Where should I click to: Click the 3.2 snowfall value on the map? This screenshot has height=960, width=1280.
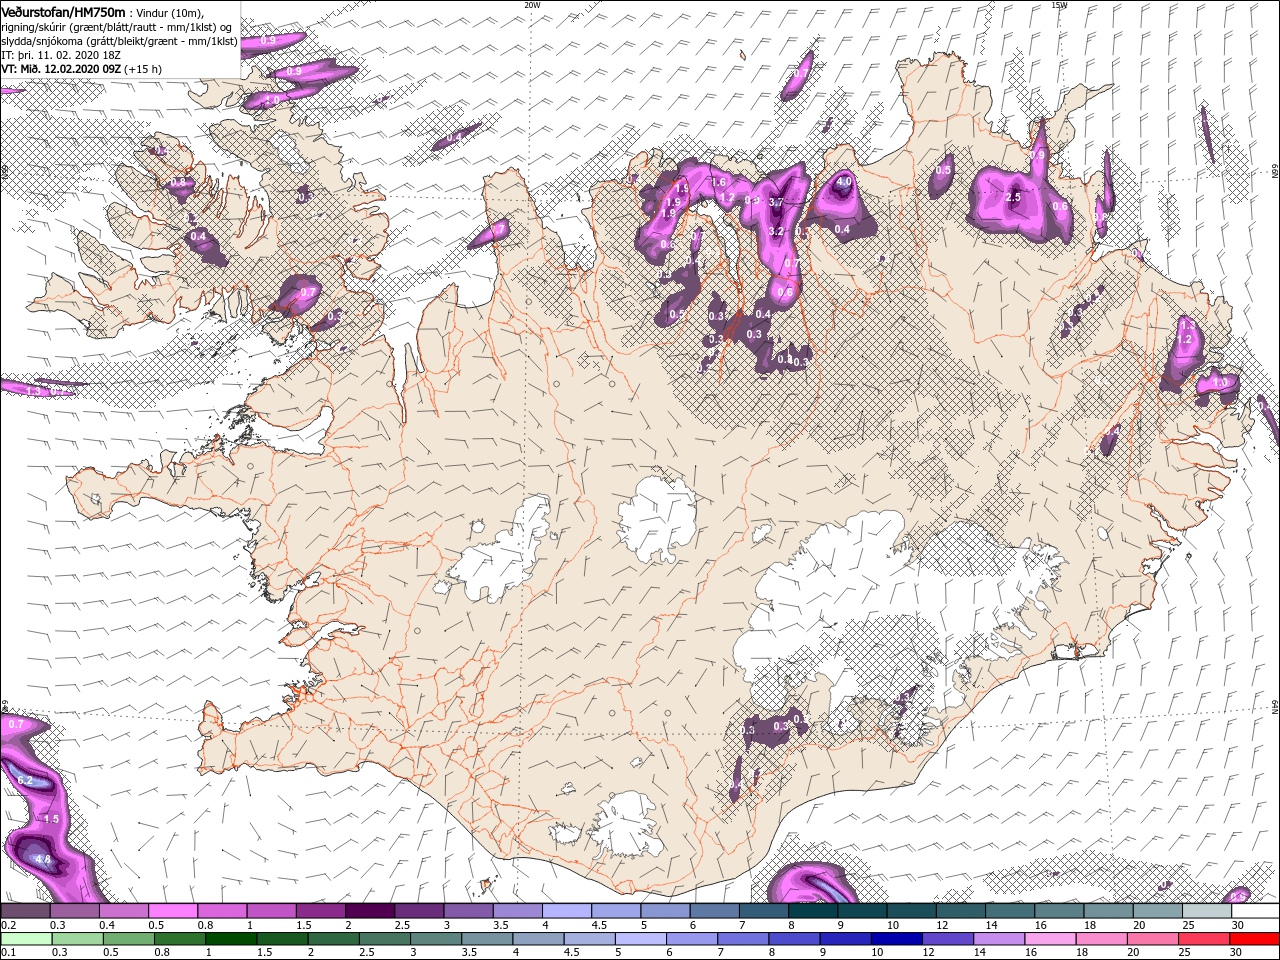pyautogui.click(x=775, y=232)
